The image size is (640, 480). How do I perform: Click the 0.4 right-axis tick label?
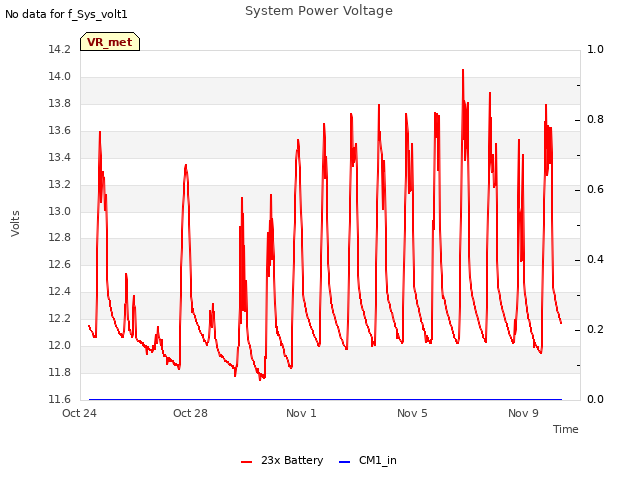point(595,260)
